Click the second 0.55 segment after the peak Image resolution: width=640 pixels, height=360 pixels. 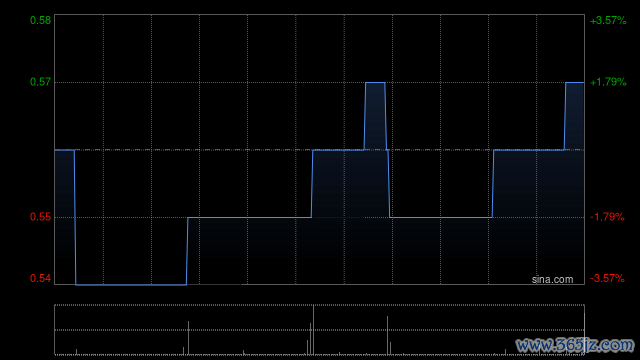[x=441, y=217]
